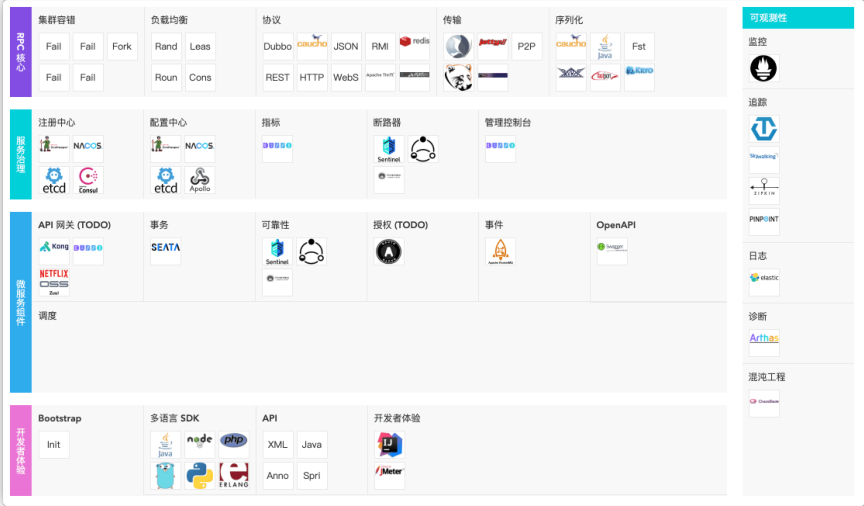This screenshot has height=506, width=864.
Task: Select the Python SDK icon
Action: click(x=200, y=476)
